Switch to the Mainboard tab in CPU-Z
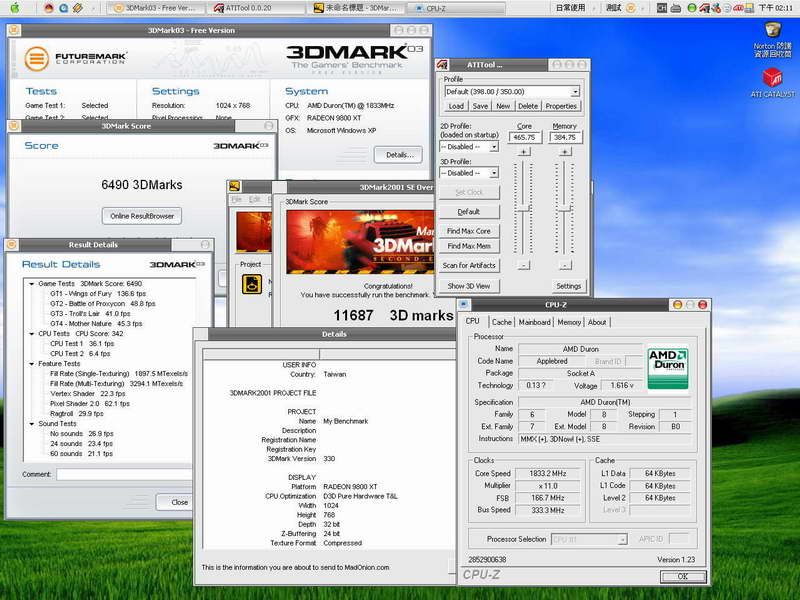 tap(534, 322)
